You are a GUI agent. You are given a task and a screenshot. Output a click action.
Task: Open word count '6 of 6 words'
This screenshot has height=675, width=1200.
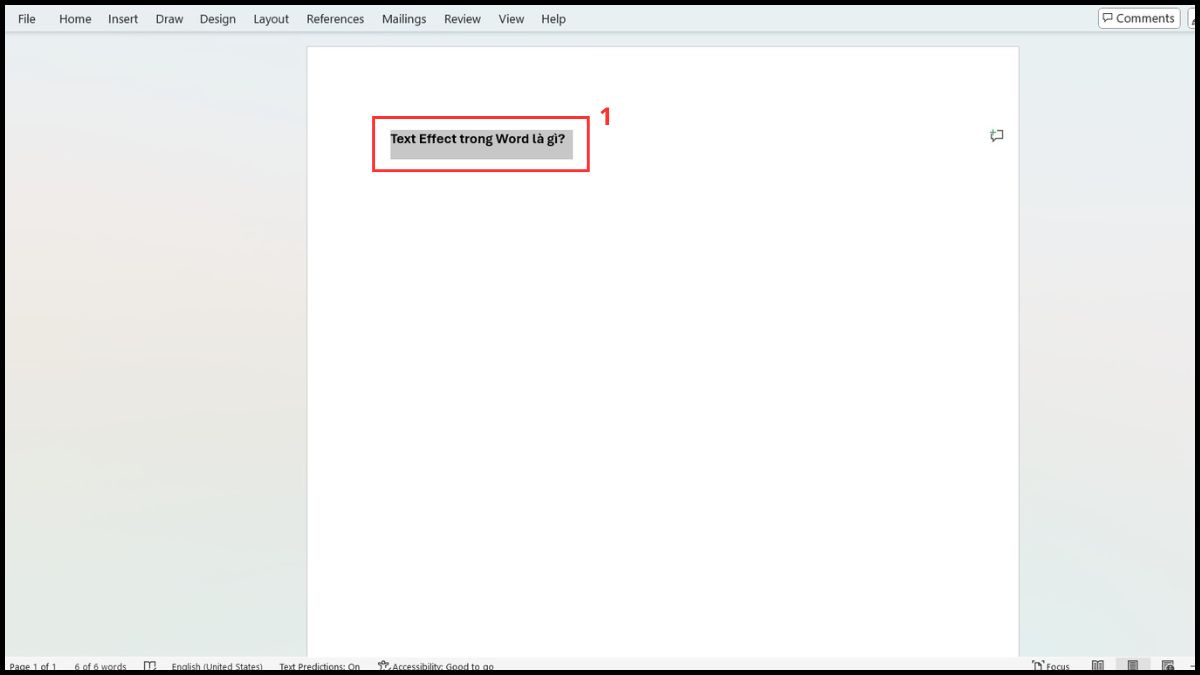point(100,667)
